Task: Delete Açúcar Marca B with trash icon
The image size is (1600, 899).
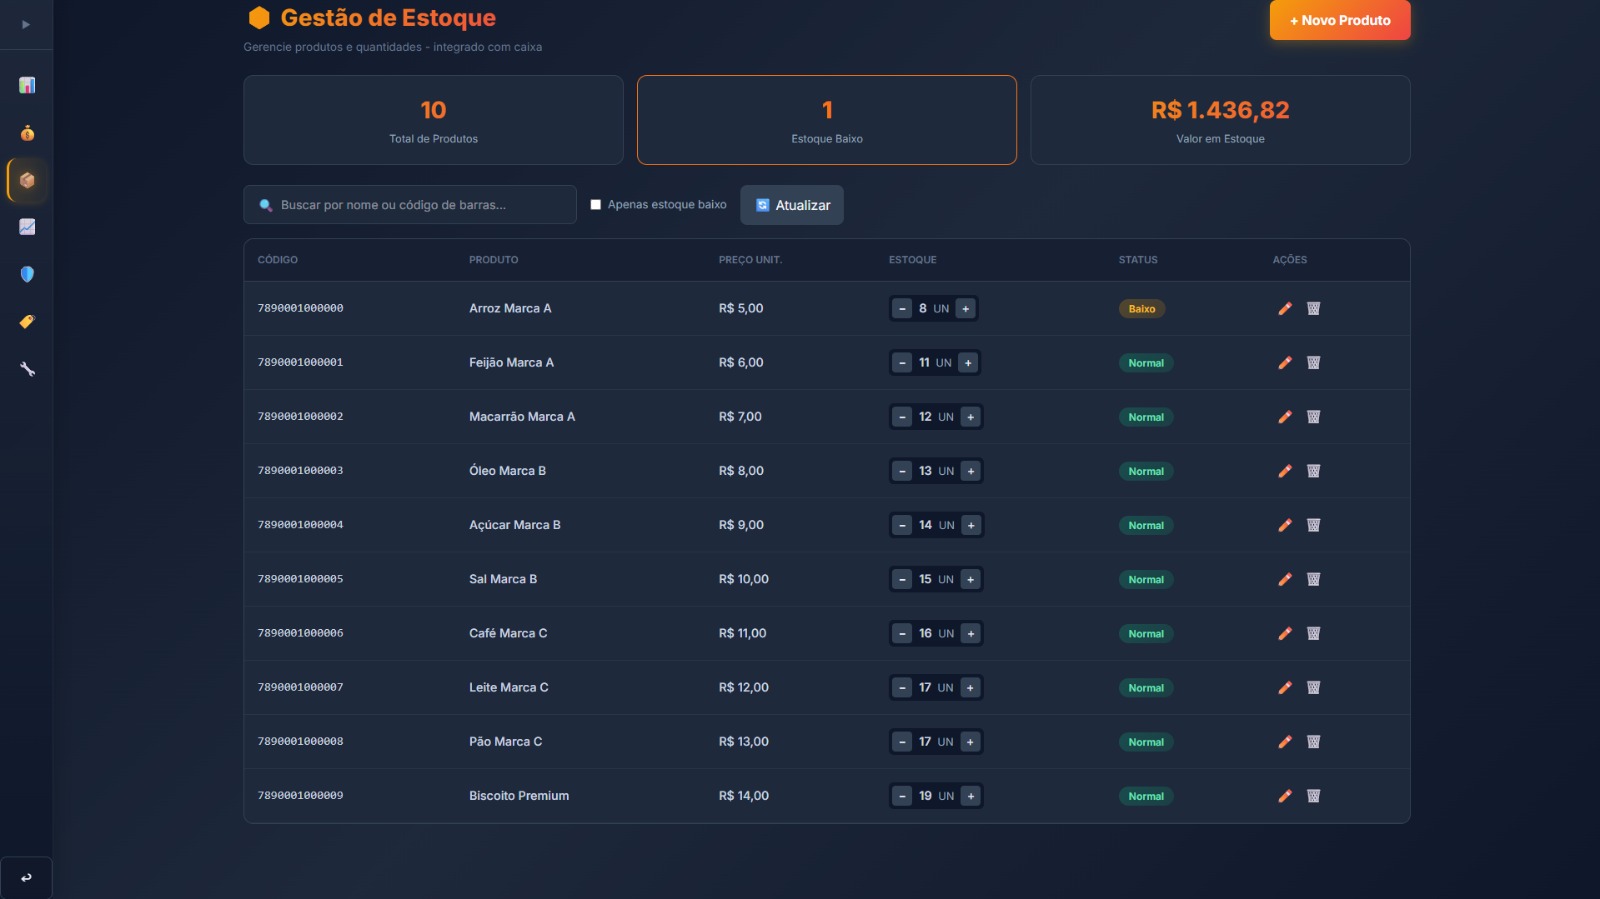Action: pyautogui.click(x=1314, y=525)
